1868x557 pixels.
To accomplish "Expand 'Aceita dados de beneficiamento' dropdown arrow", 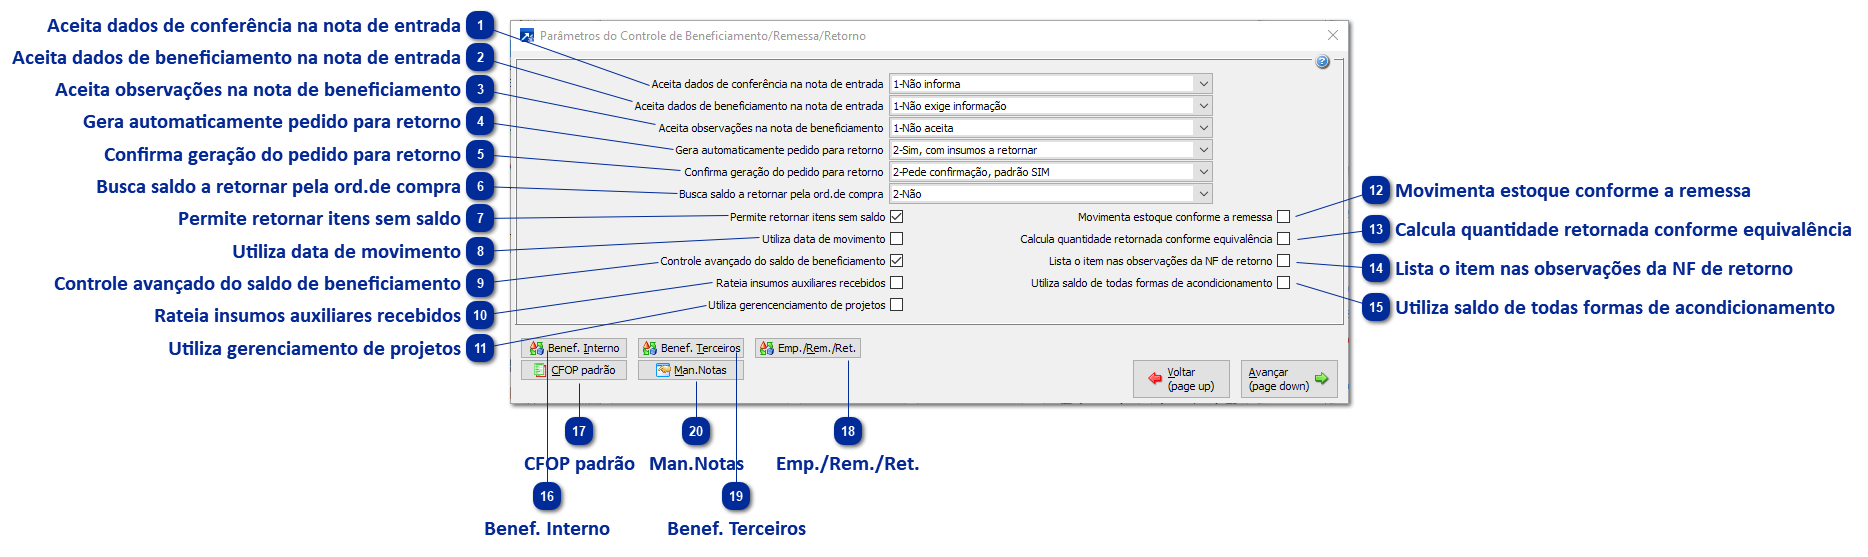I will [1204, 106].
